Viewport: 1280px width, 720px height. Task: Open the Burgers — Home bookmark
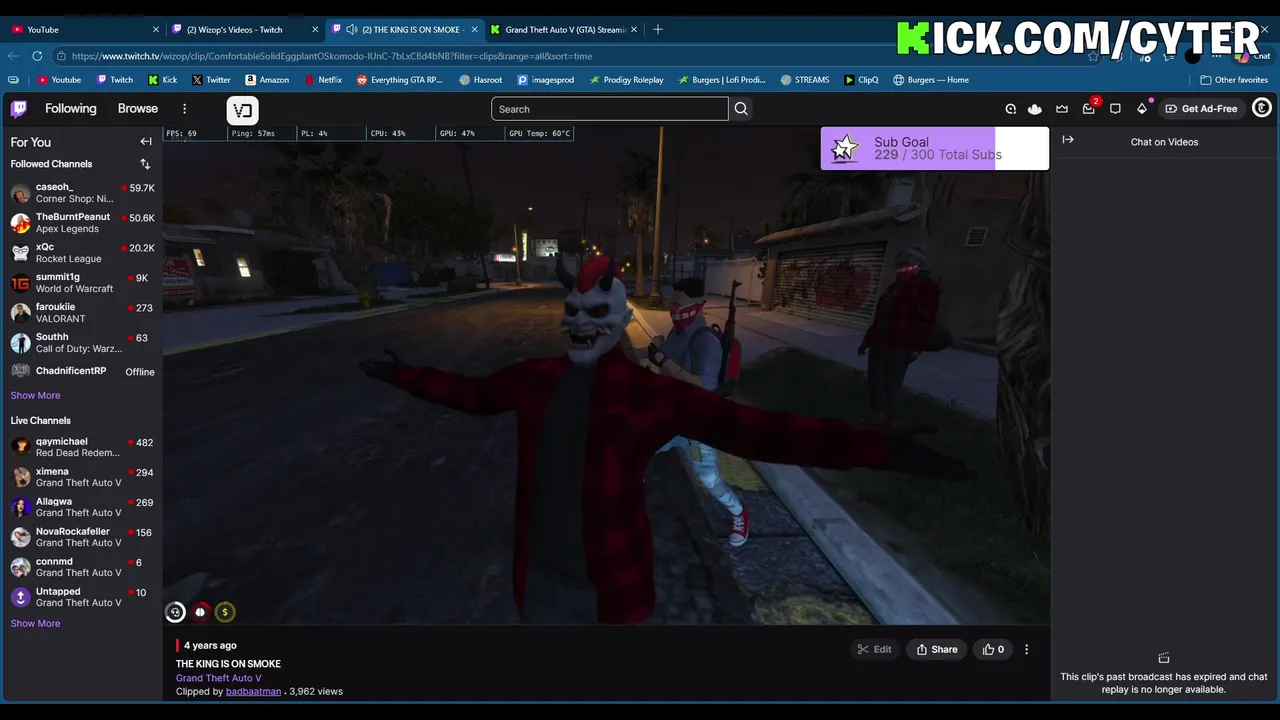pos(930,80)
